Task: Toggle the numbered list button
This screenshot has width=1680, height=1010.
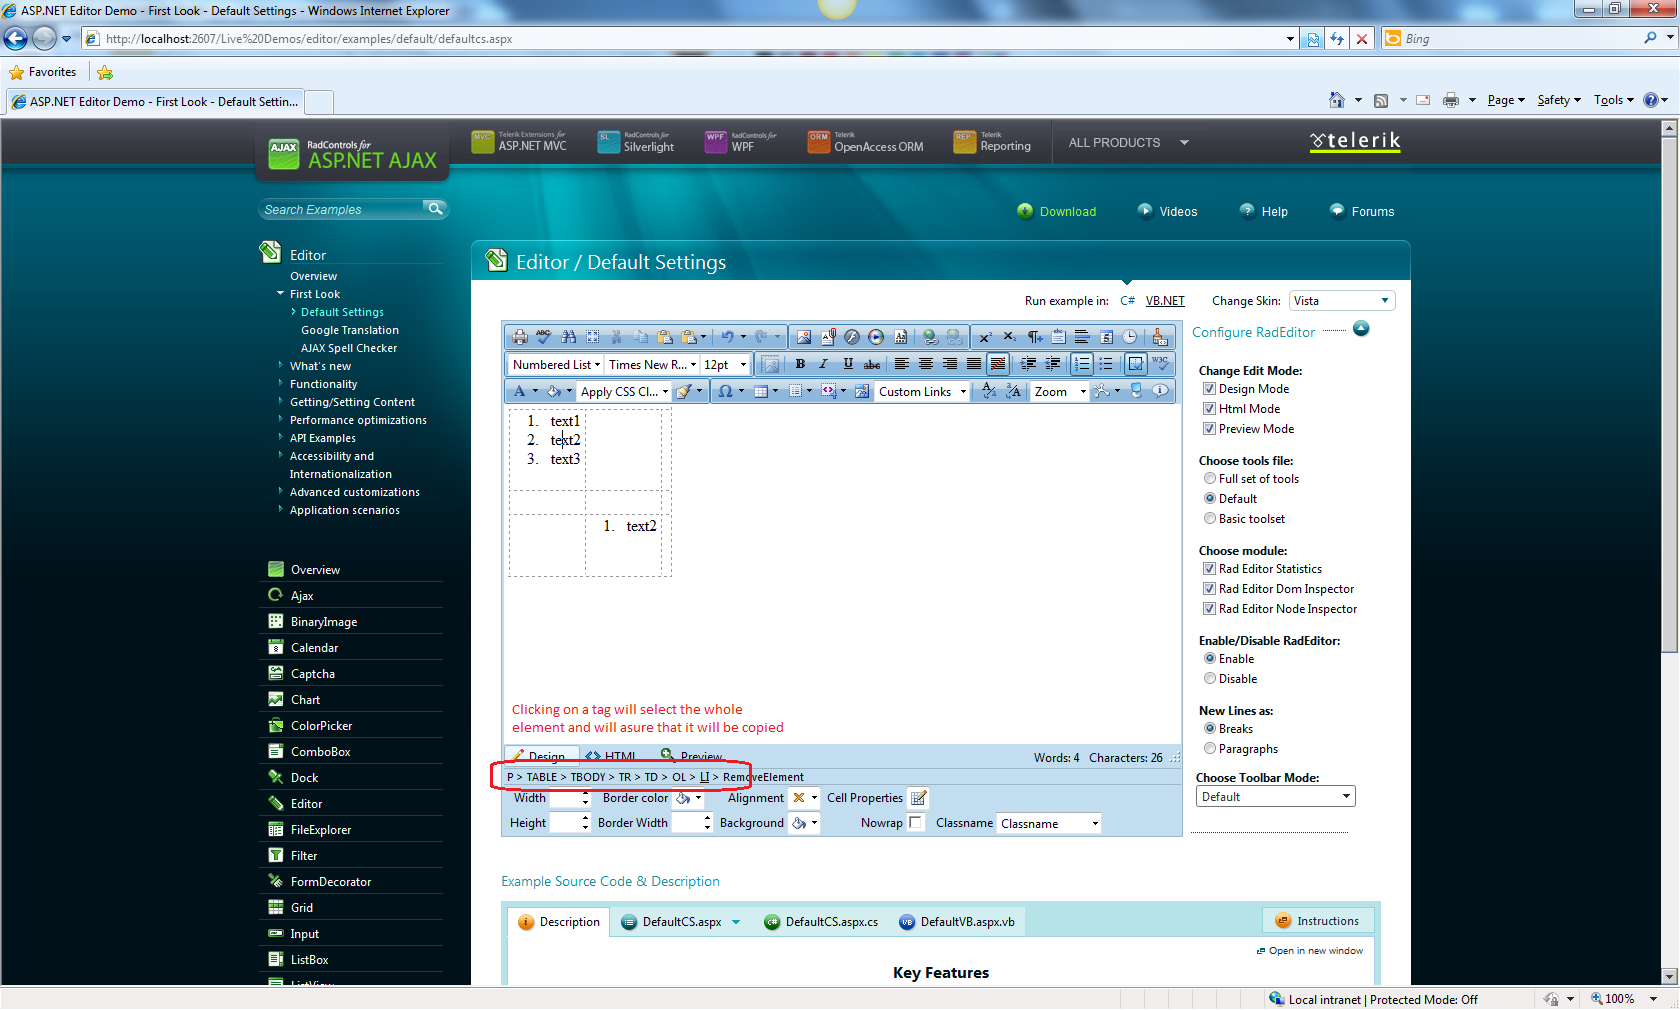Action: tap(1082, 364)
